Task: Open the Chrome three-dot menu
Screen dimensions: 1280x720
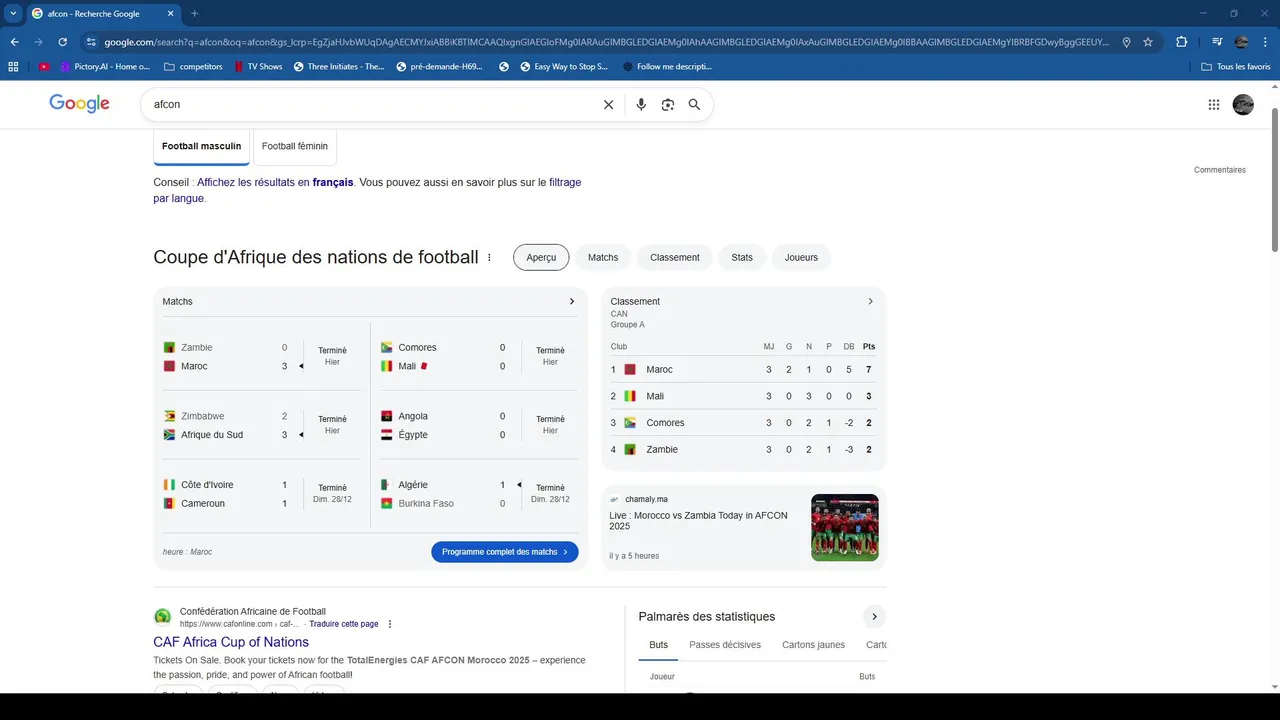Action: 1265,42
